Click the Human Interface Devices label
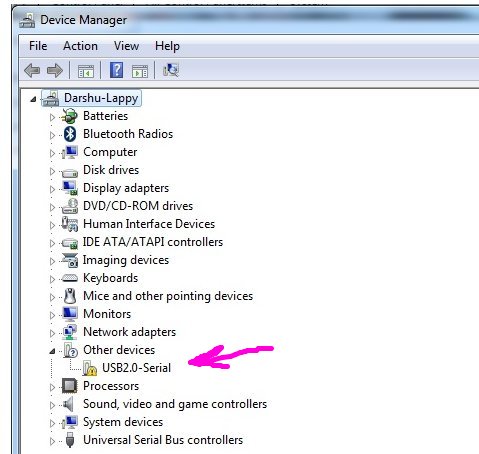Viewport: 479px width, 454px height. pyautogui.click(x=149, y=224)
